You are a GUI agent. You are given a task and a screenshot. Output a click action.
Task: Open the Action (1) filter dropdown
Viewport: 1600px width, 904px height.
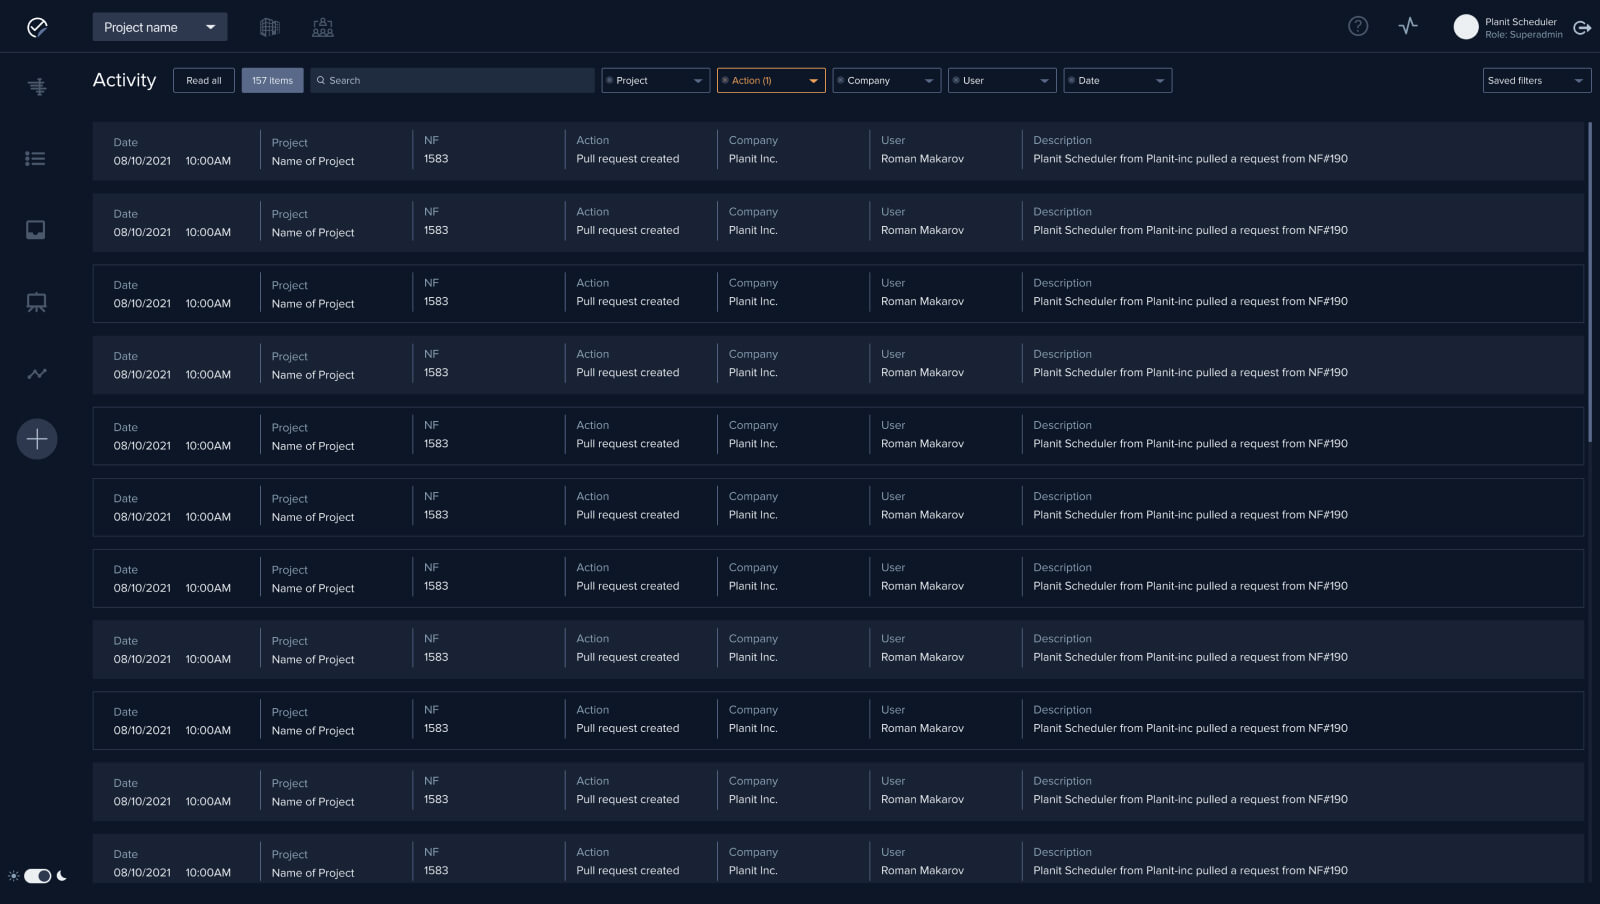click(x=771, y=81)
